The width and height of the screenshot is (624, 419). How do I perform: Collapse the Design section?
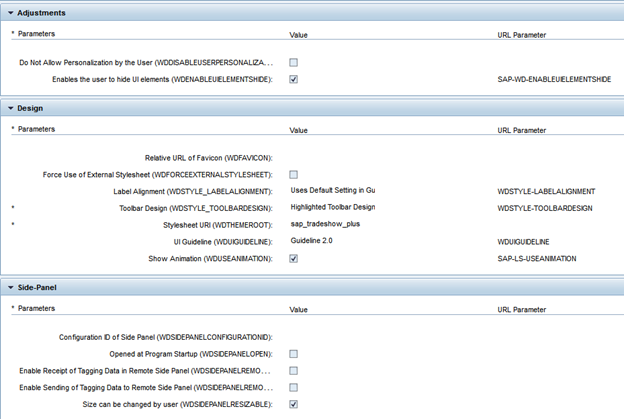11,108
